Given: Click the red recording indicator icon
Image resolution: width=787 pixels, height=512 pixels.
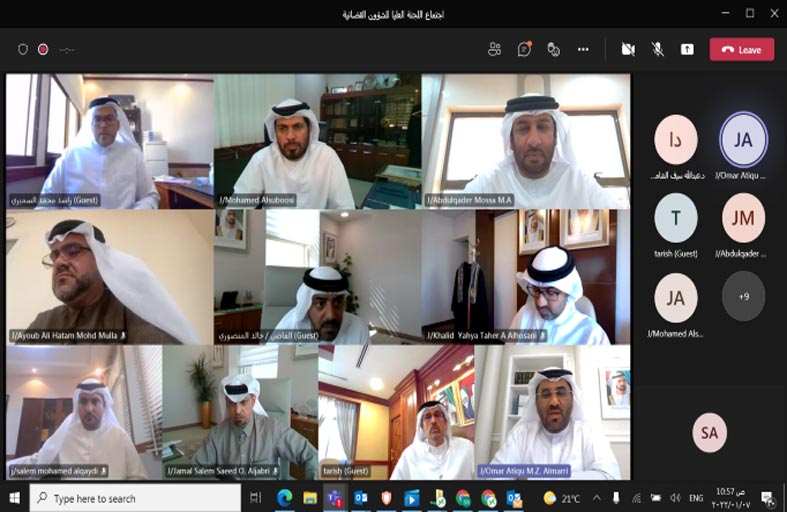Looking at the screenshot, I should 43,49.
